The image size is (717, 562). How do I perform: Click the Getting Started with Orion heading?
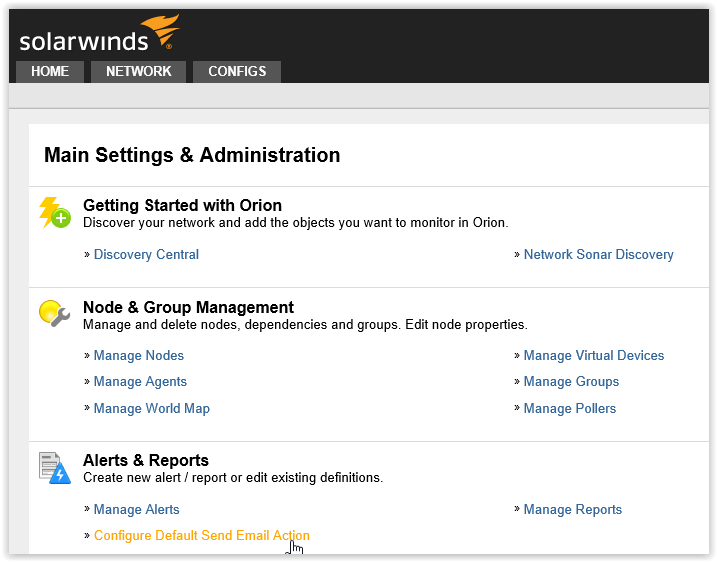(x=182, y=205)
